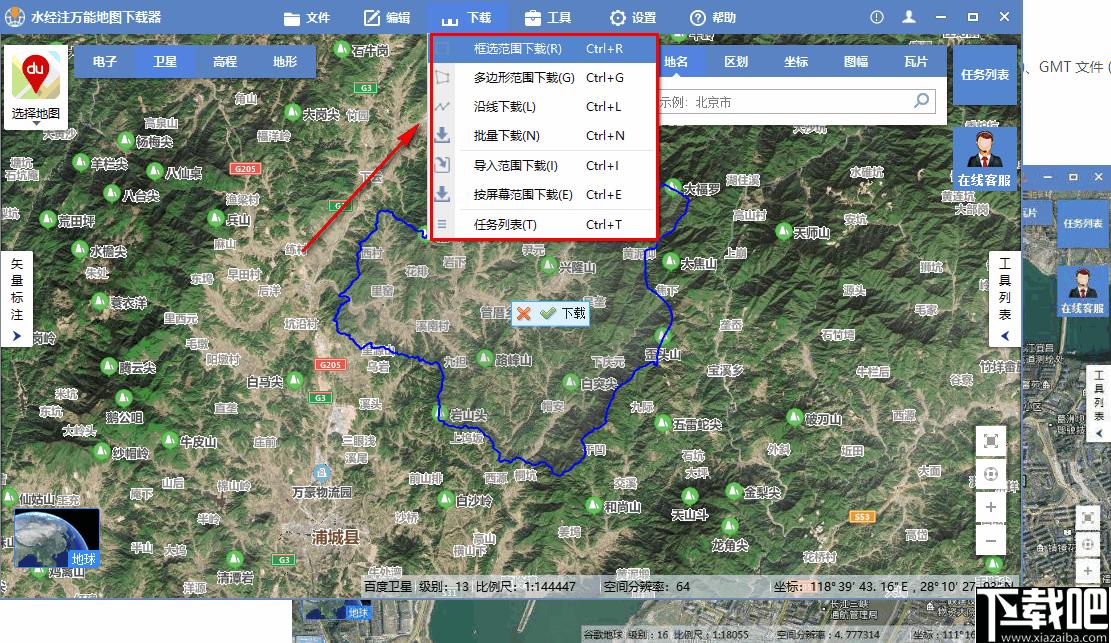
Task: Click the import range download icon
Action: tap(442, 165)
